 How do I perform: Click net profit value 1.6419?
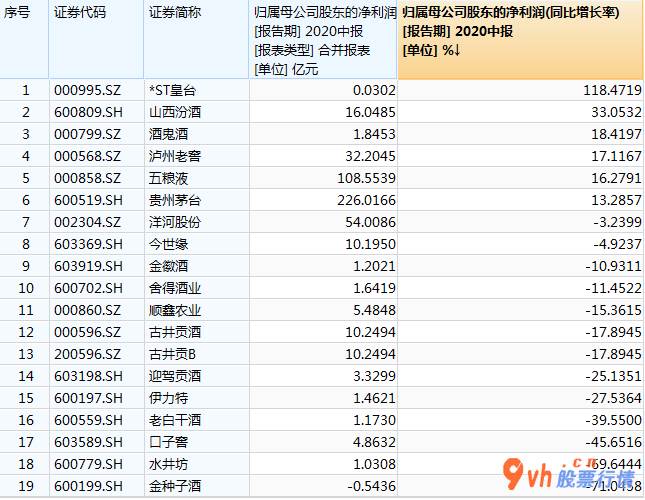[374, 289]
